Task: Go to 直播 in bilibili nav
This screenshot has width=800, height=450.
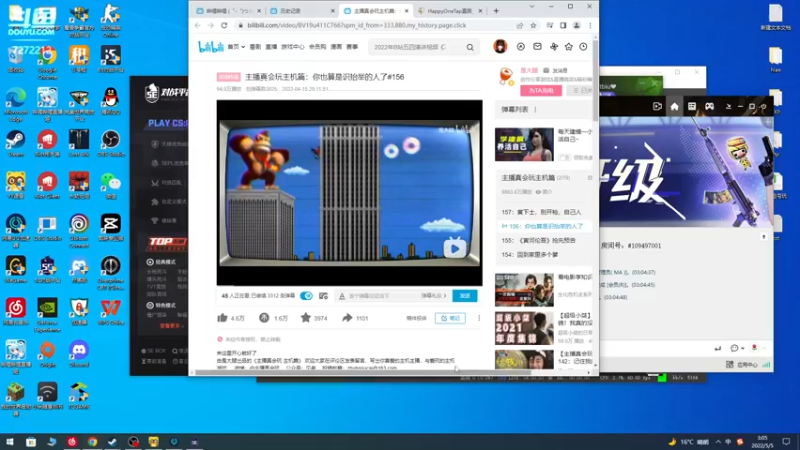Action: tap(271, 47)
